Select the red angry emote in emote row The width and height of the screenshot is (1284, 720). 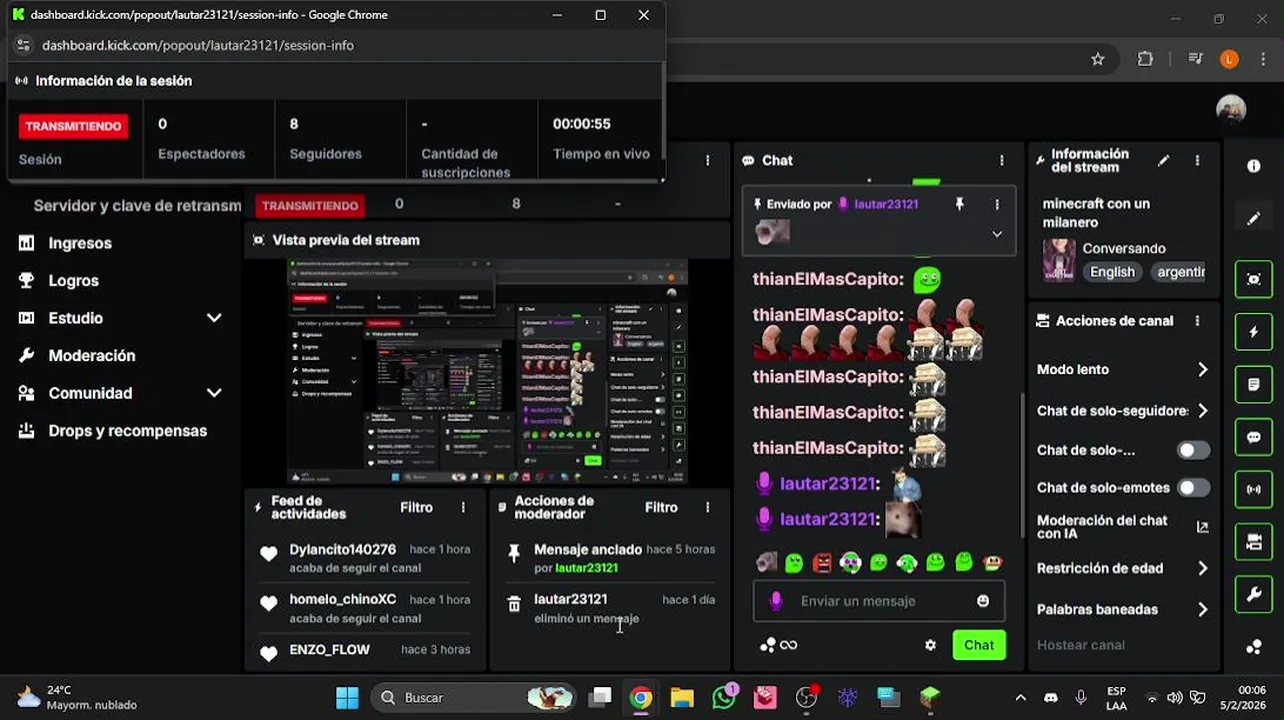pyautogui.click(x=822, y=563)
